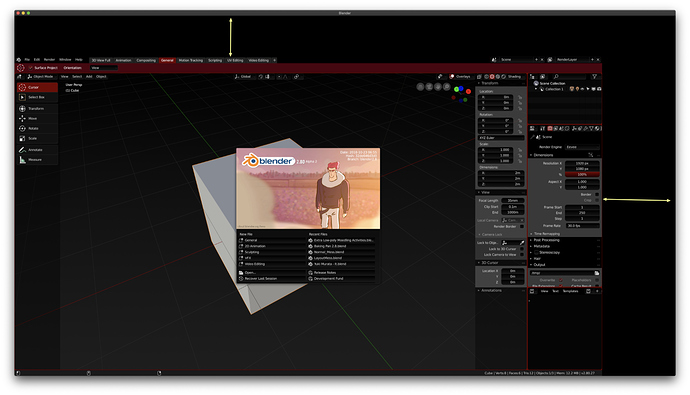Open the Frame Rate dropdown
Screen dimensions: 690x395
pos(582,226)
